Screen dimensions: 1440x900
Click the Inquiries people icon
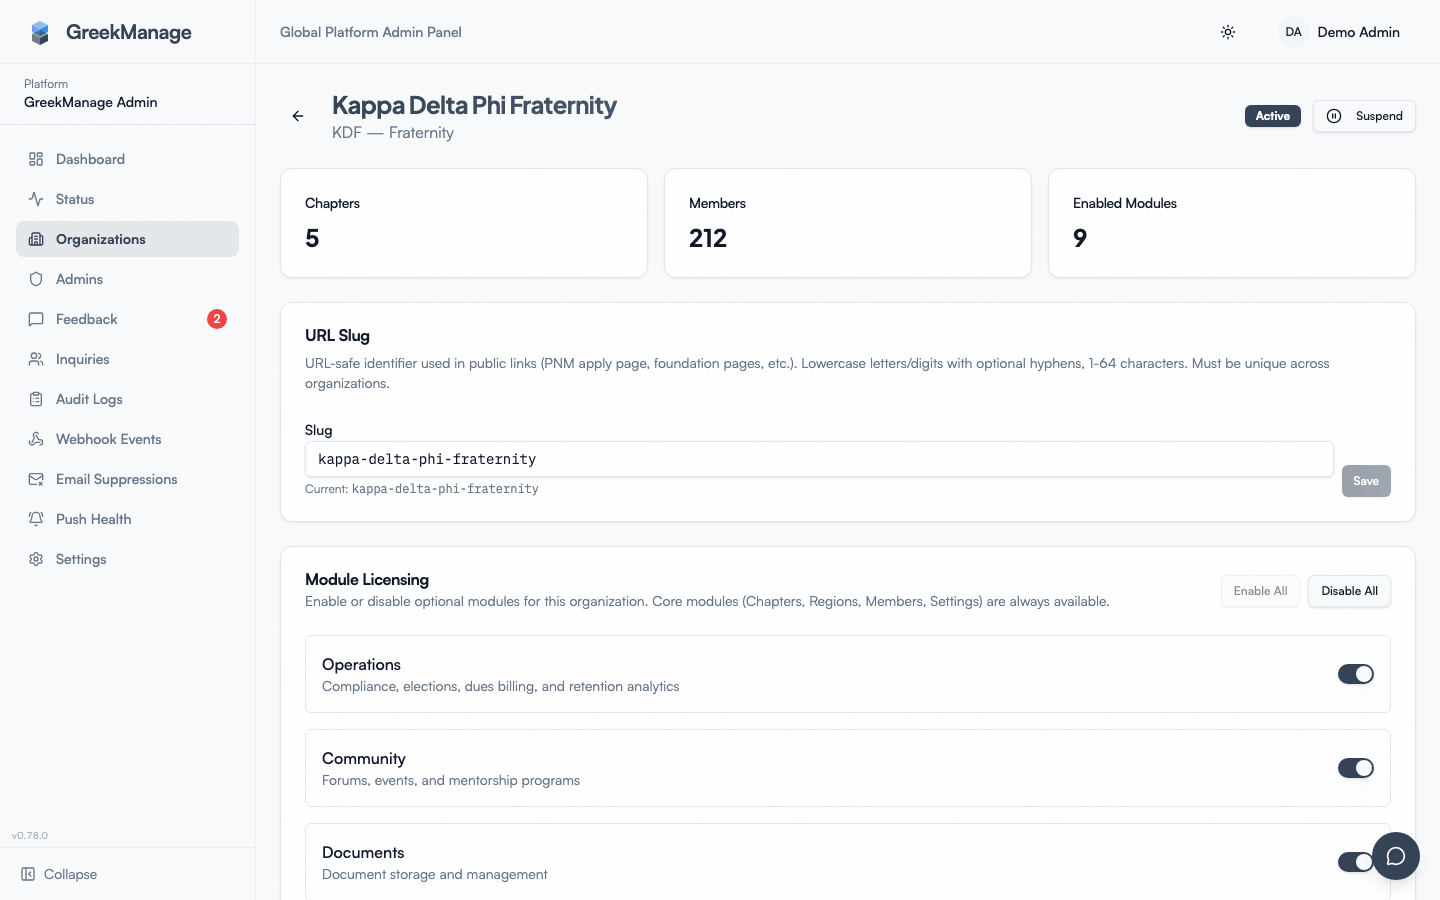coord(36,359)
